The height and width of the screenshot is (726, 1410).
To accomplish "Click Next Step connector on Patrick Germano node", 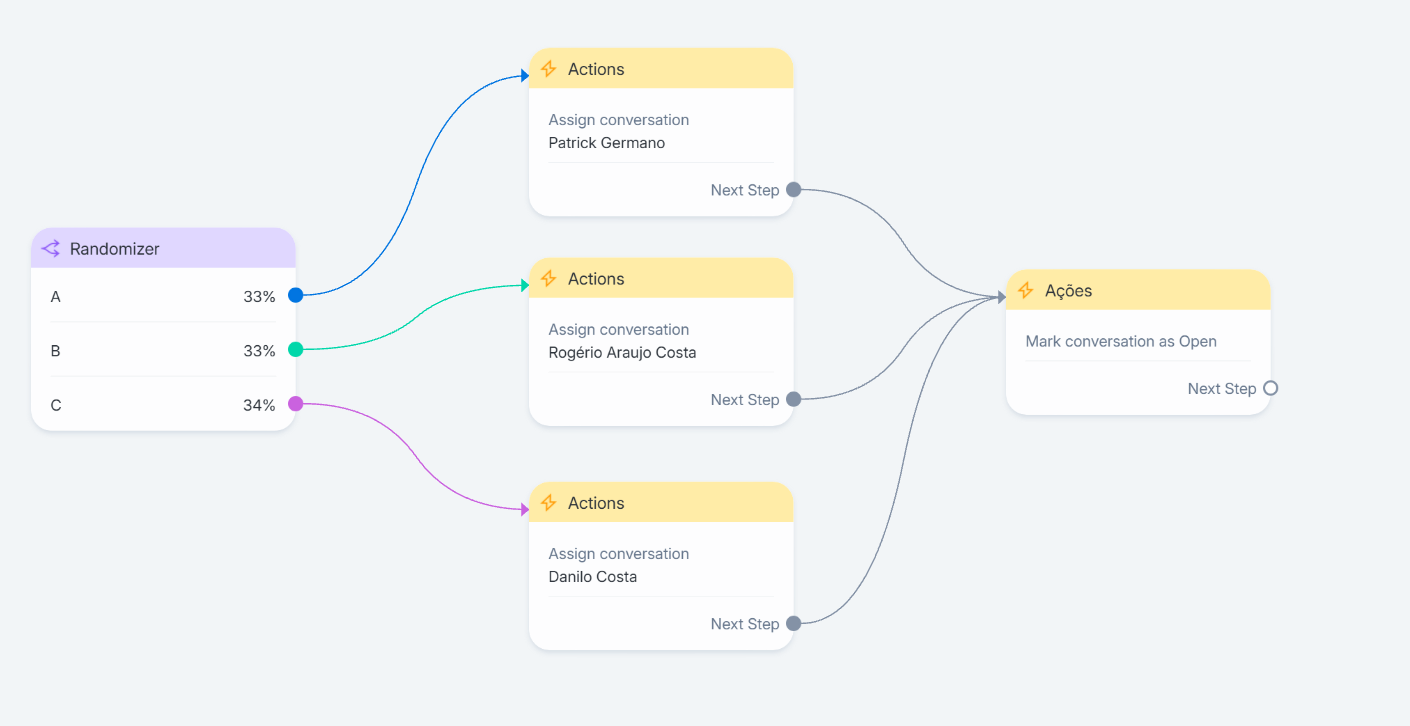I will tap(793, 189).
